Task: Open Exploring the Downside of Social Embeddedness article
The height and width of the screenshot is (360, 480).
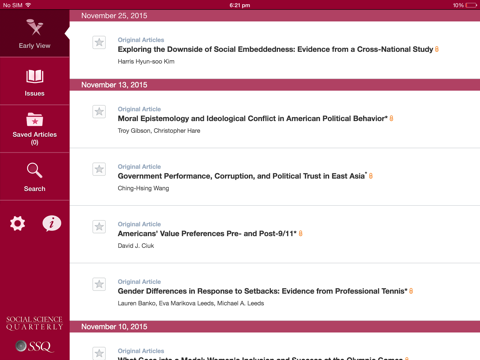Action: click(275, 49)
